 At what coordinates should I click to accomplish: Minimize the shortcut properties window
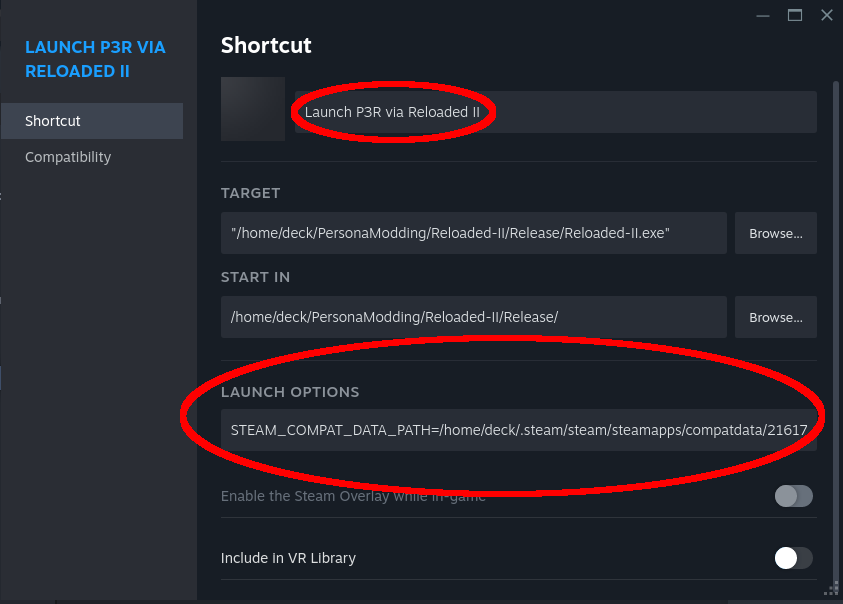[763, 16]
